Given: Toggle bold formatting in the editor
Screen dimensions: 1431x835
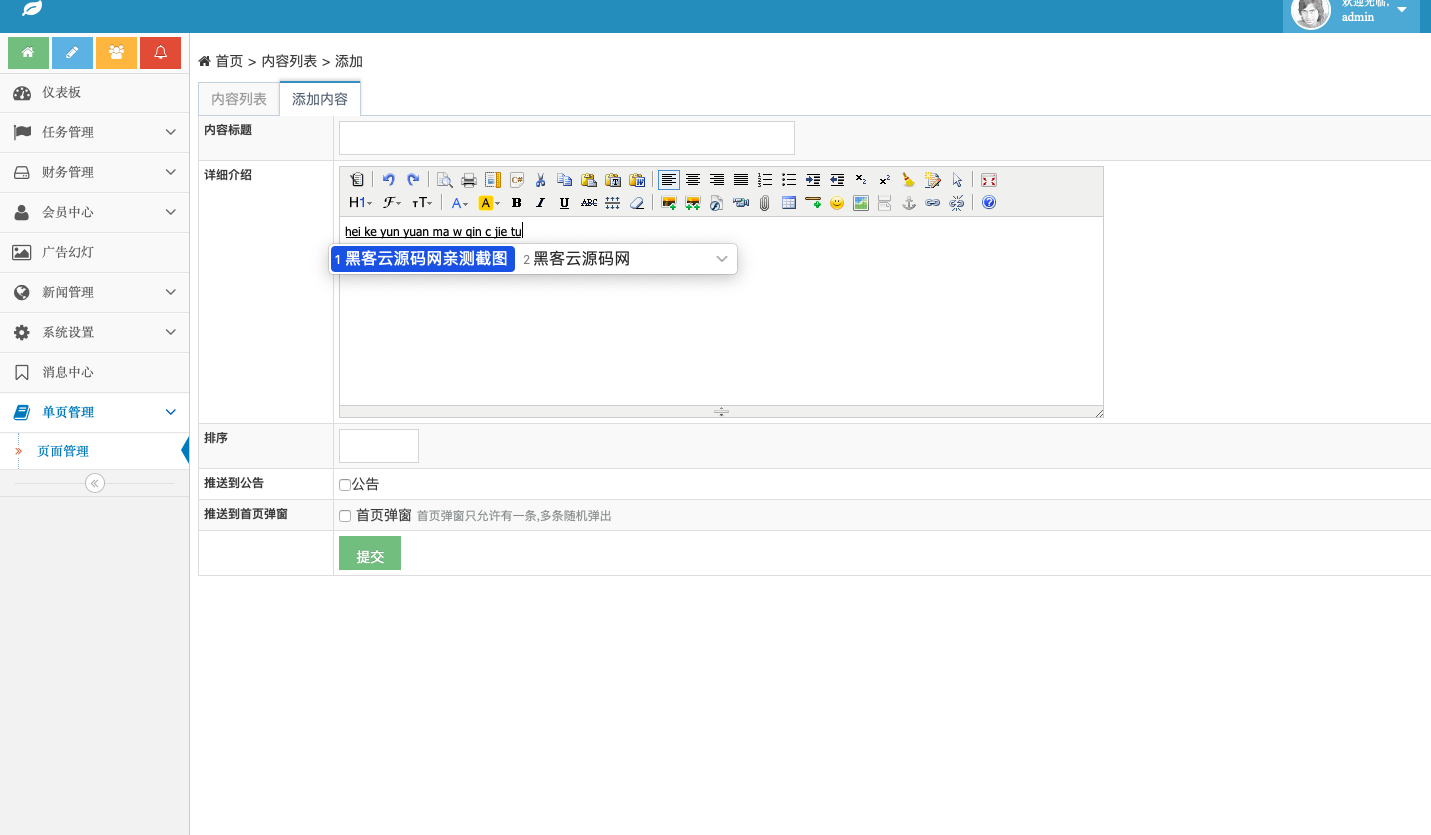Looking at the screenshot, I should [x=516, y=203].
